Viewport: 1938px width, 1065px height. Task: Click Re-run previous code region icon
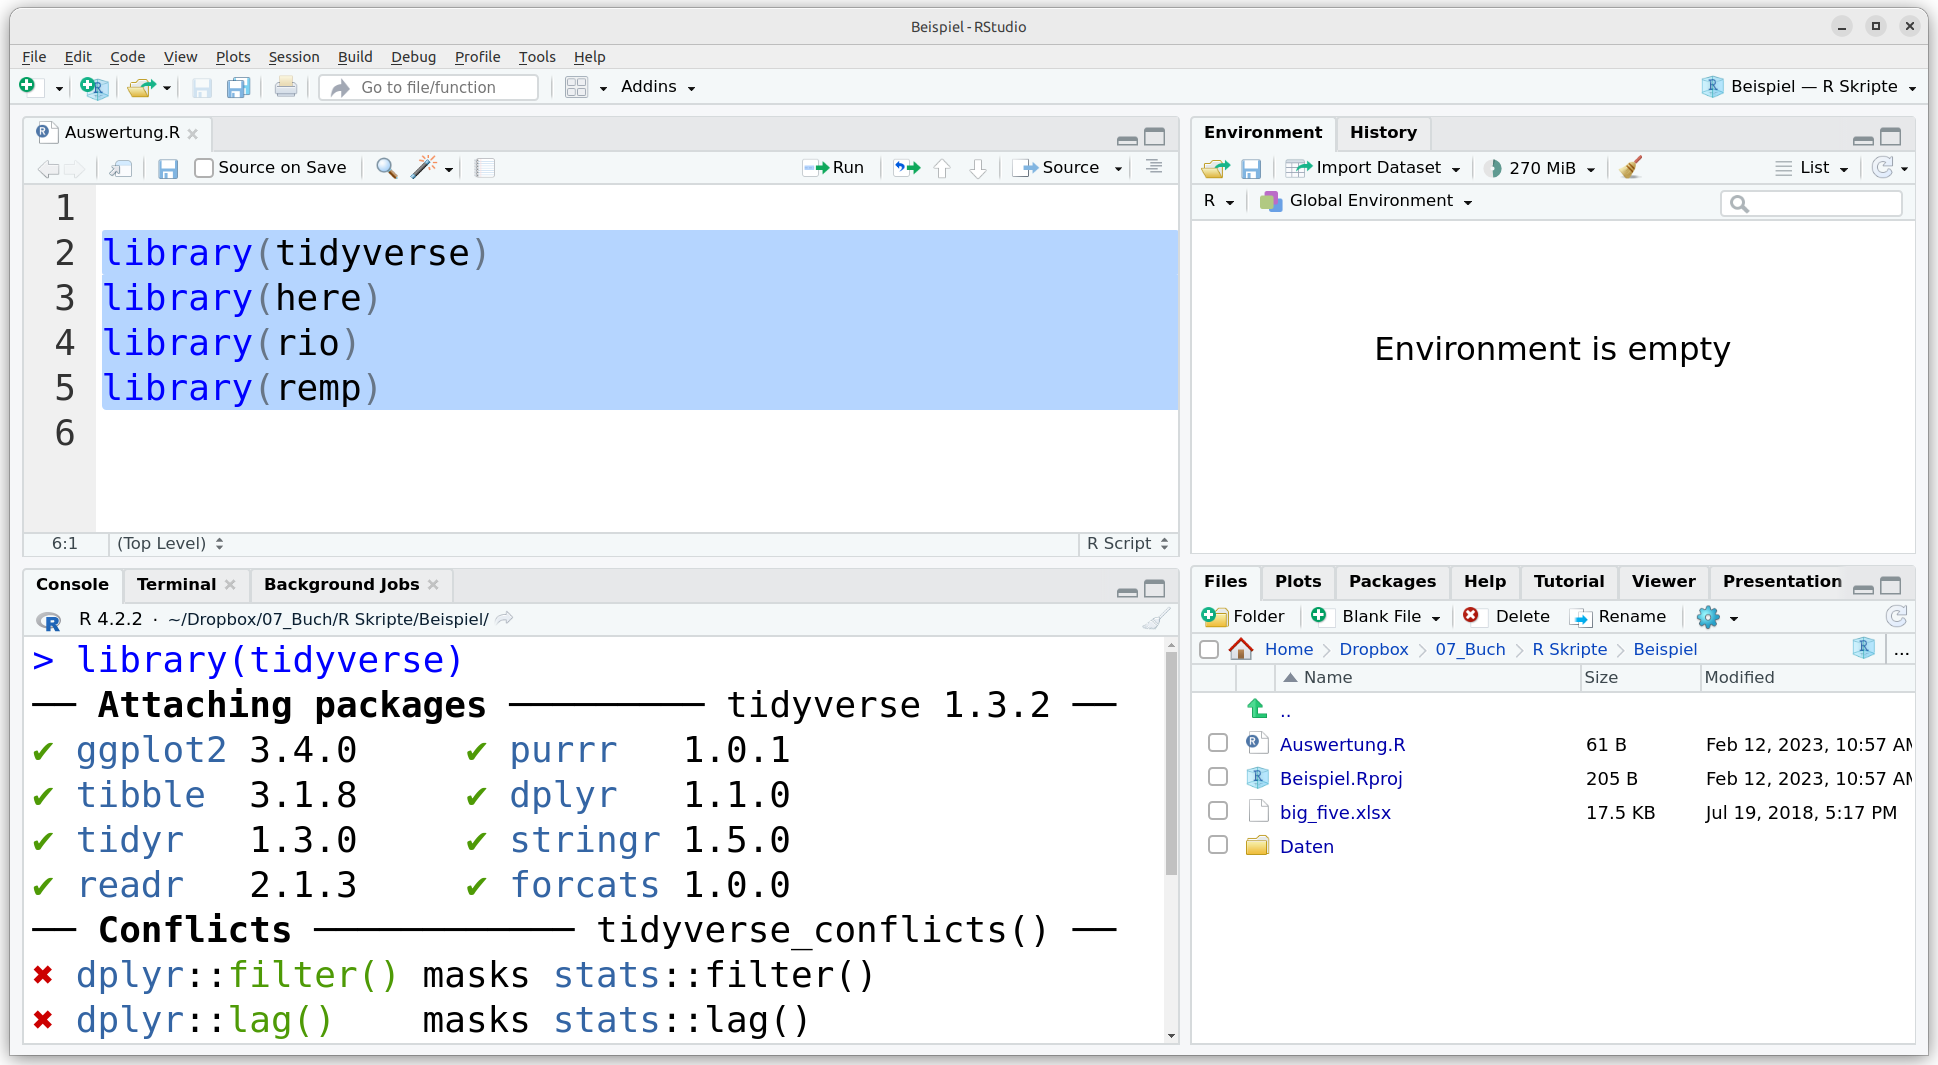tap(907, 168)
